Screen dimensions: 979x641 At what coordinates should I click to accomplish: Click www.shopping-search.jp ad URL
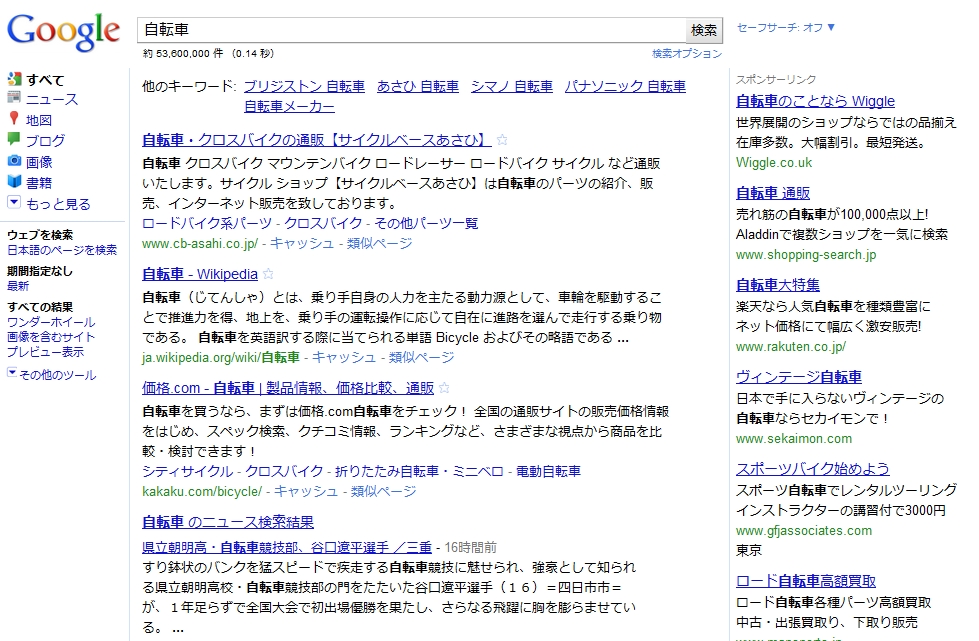click(x=805, y=255)
